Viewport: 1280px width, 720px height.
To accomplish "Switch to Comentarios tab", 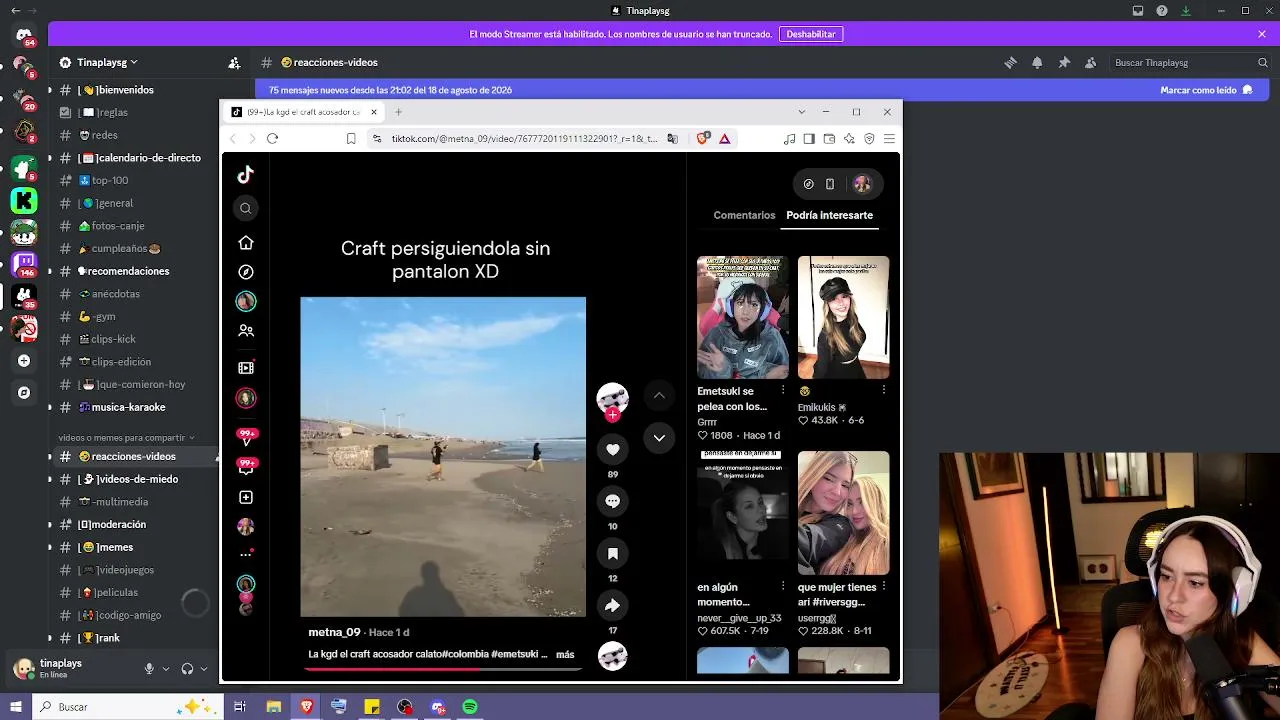I will click(744, 215).
